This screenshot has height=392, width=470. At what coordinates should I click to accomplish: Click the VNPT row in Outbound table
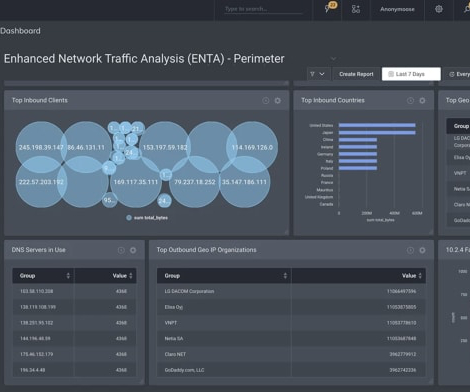click(291, 323)
